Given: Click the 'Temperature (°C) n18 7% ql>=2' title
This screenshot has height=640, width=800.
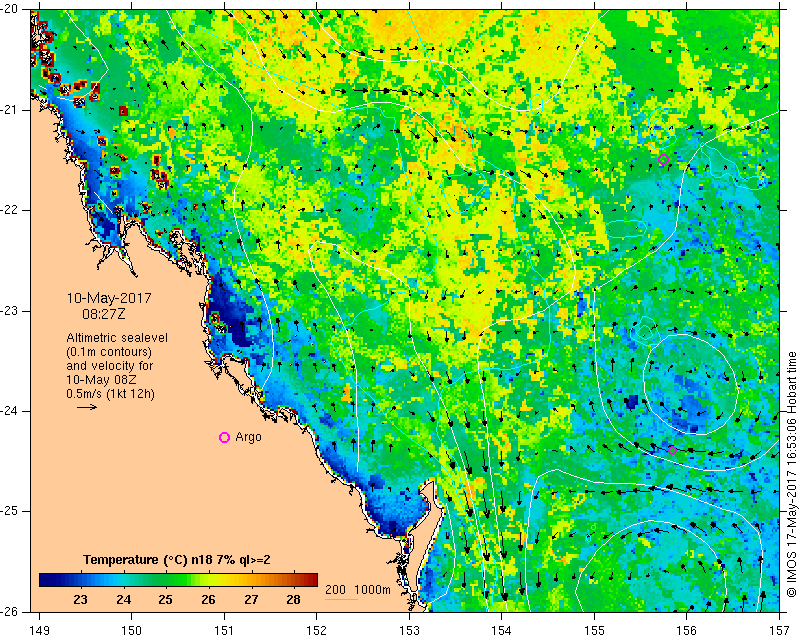Looking at the screenshot, I should pos(177,560).
